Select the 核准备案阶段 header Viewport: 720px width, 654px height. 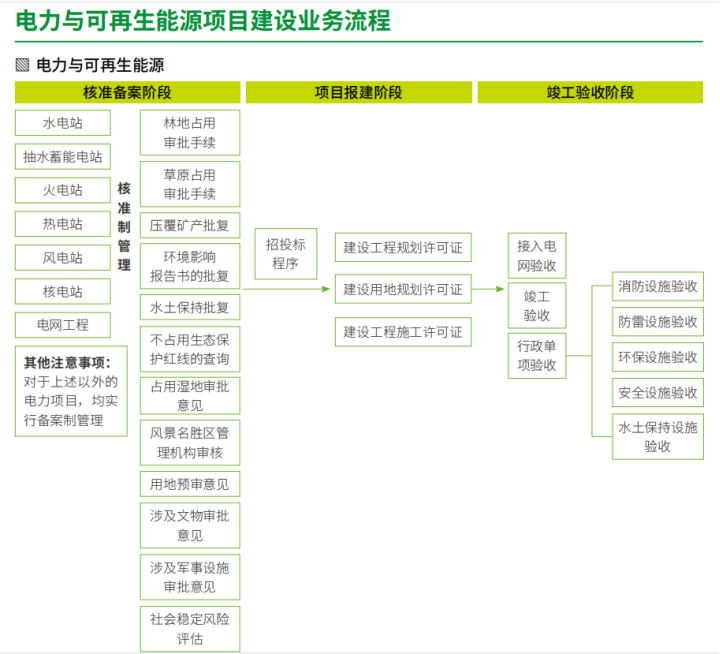pos(127,93)
